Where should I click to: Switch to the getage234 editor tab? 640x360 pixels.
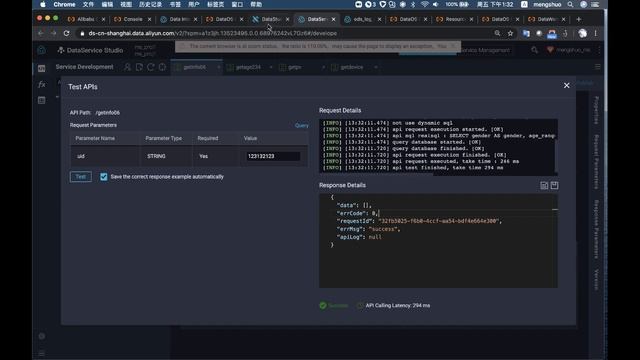pos(248,67)
